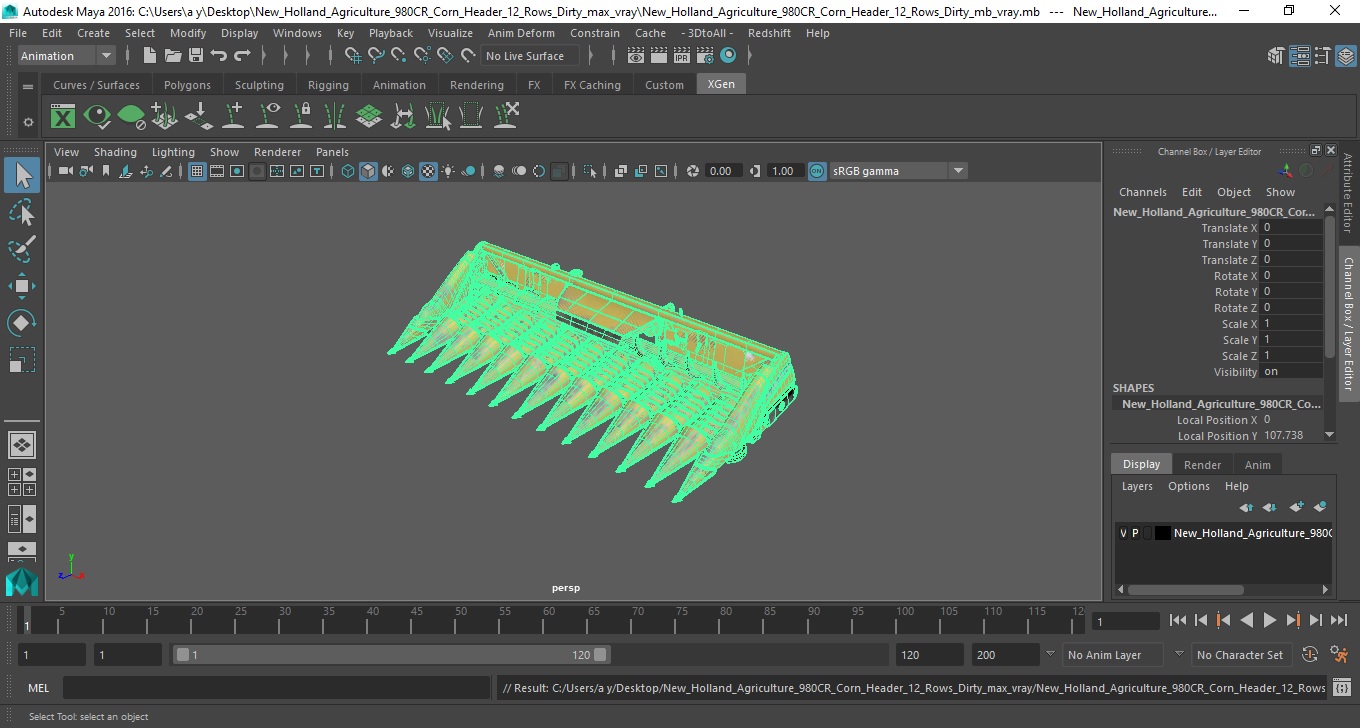Screen dimensions: 1360x728
Task: Click the redo arrow icon
Action: [x=242, y=56]
